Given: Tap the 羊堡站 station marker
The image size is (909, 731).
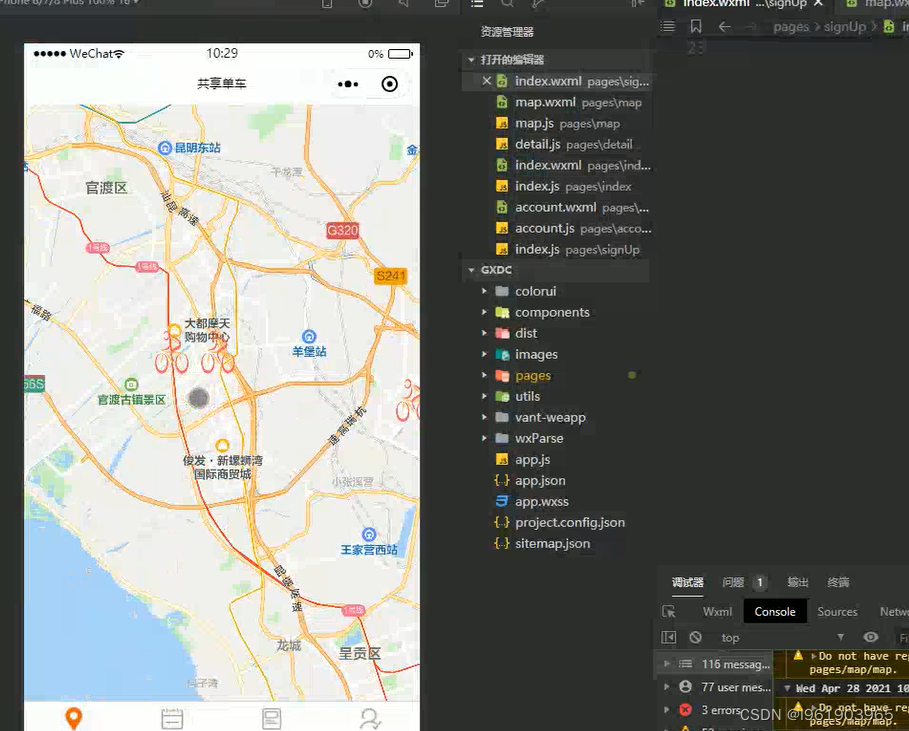Looking at the screenshot, I should [310, 336].
